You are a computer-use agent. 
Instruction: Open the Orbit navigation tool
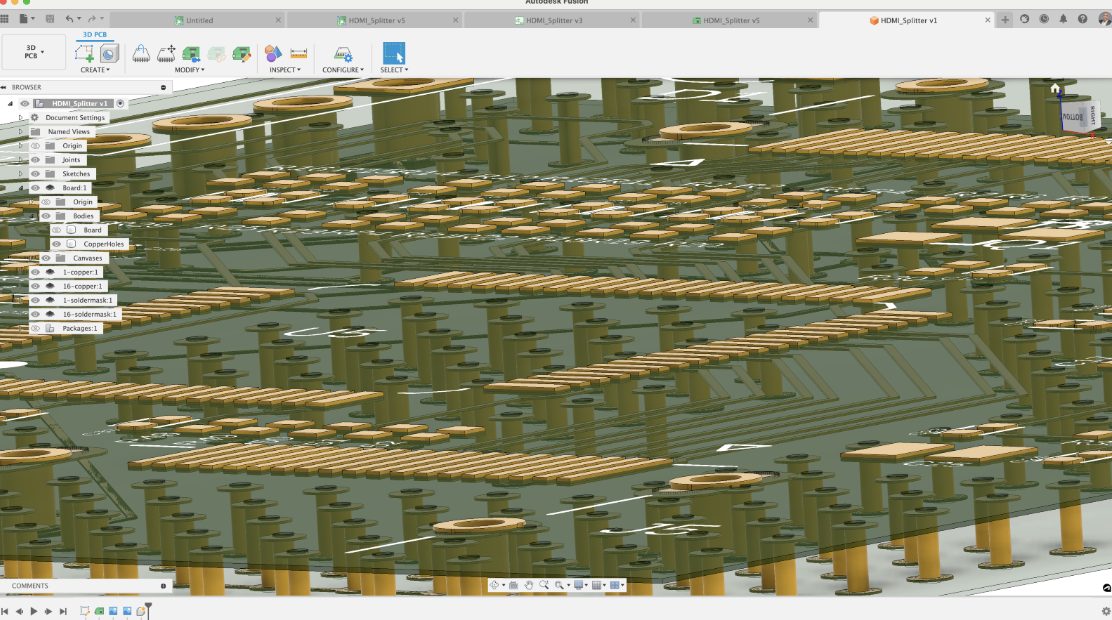coord(496,585)
